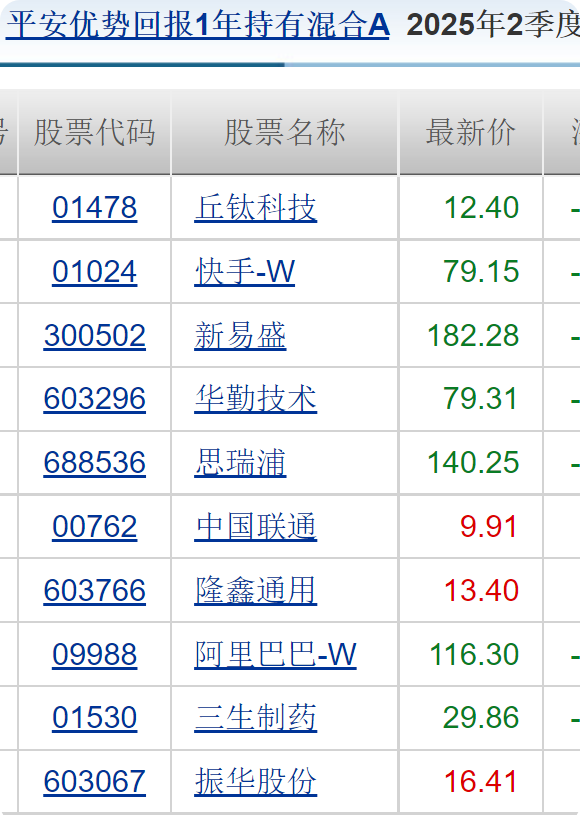Open stock code 09988
The width and height of the screenshot is (580, 824).
click(x=95, y=654)
